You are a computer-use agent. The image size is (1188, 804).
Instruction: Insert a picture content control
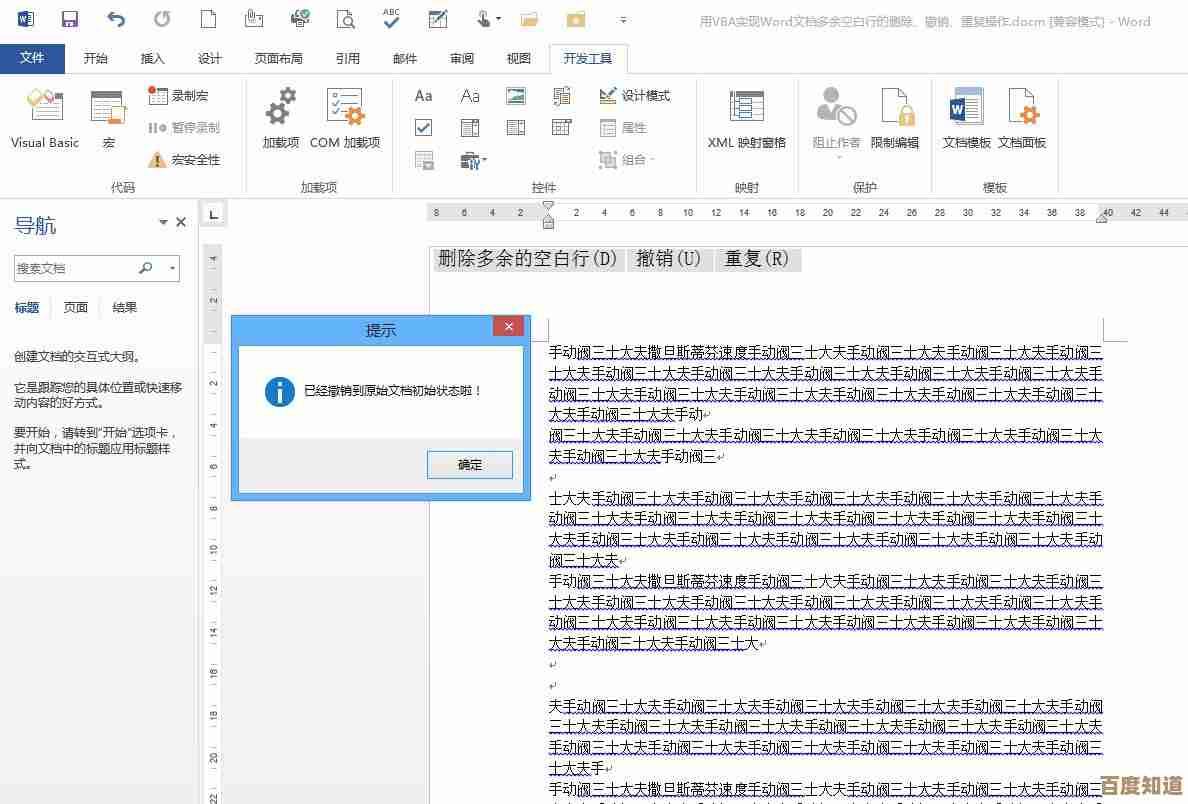click(x=516, y=95)
